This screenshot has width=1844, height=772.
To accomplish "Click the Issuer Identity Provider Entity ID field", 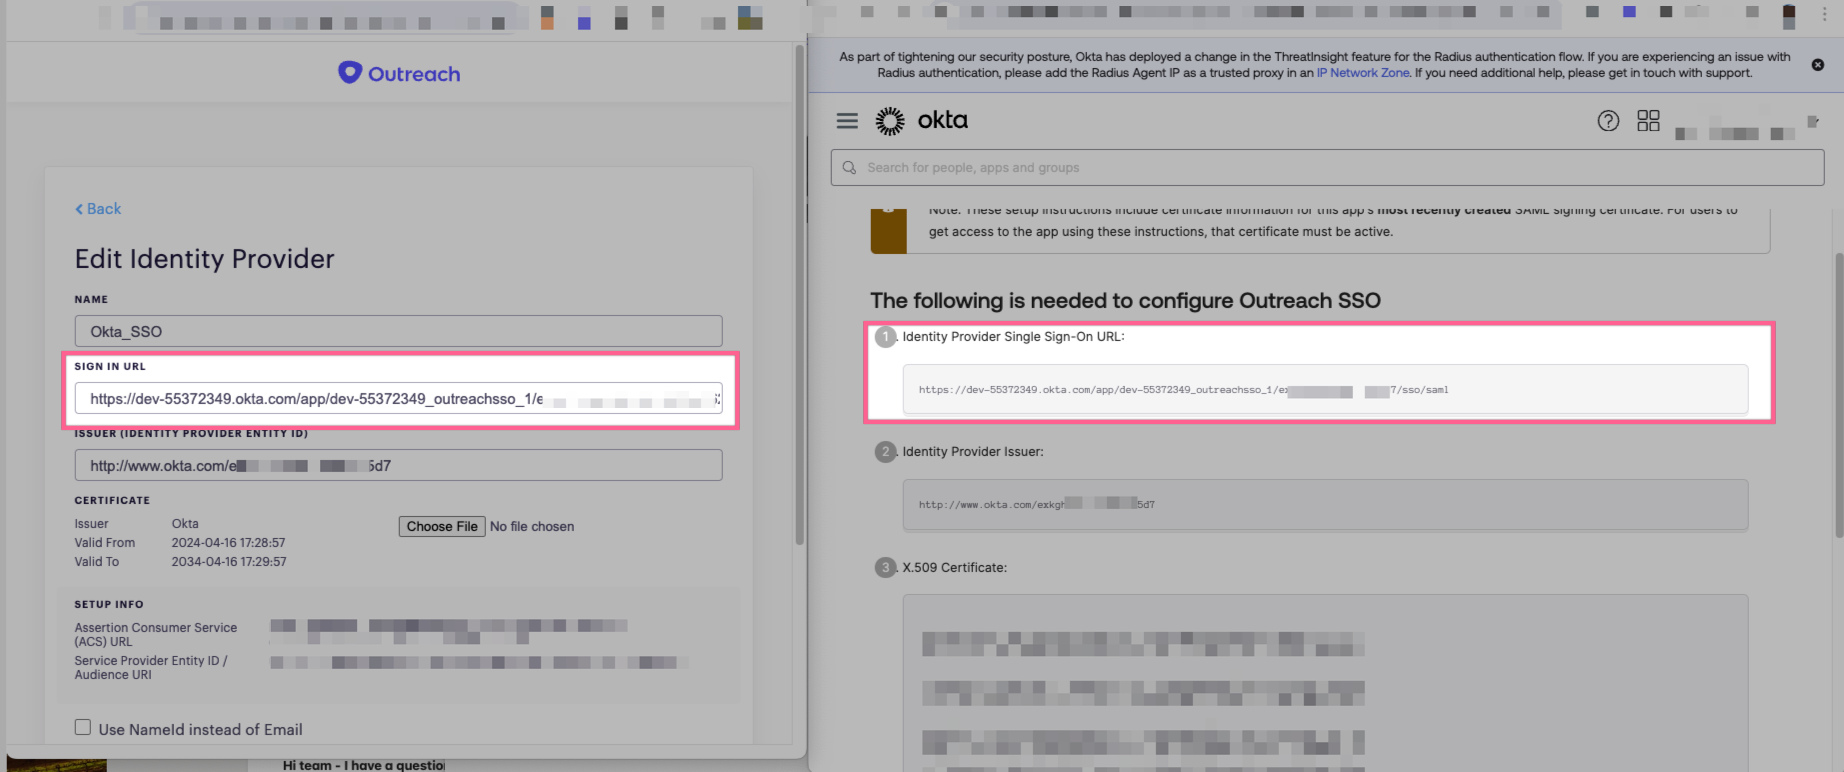I will [x=398, y=465].
